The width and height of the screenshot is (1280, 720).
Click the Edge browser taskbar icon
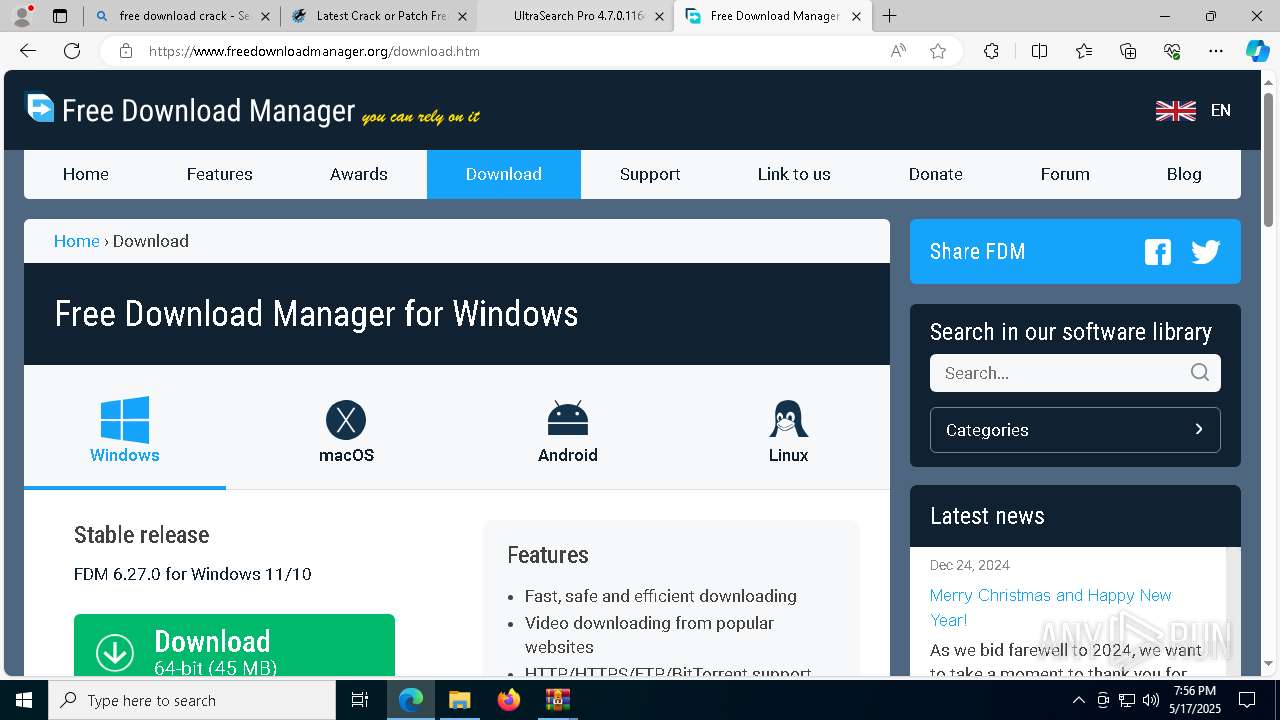pos(411,700)
